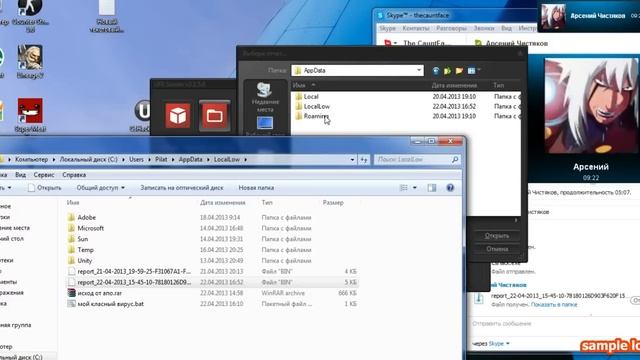Open the Сервис menu in Explorer

tap(44, 175)
